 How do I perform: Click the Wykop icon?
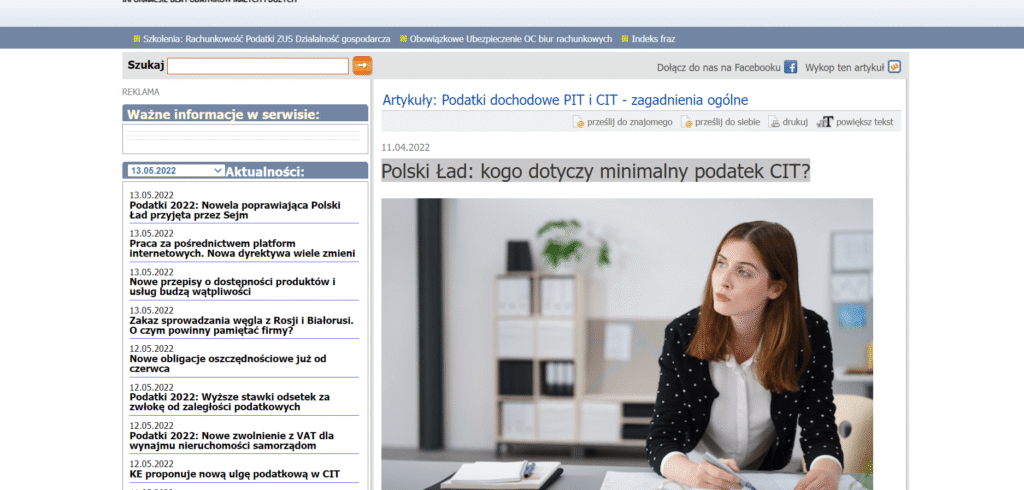[x=894, y=67]
